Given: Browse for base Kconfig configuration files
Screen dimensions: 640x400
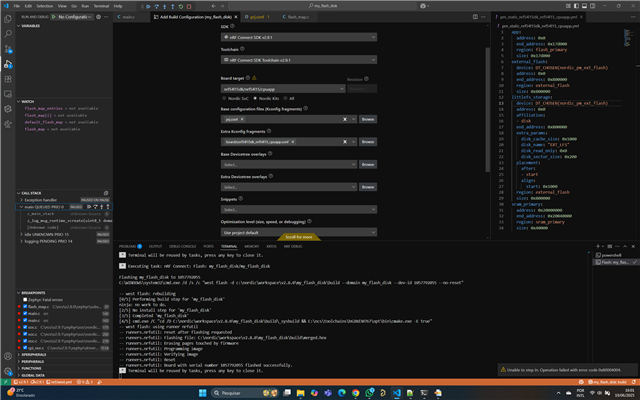Looking at the screenshot, I should point(368,119).
